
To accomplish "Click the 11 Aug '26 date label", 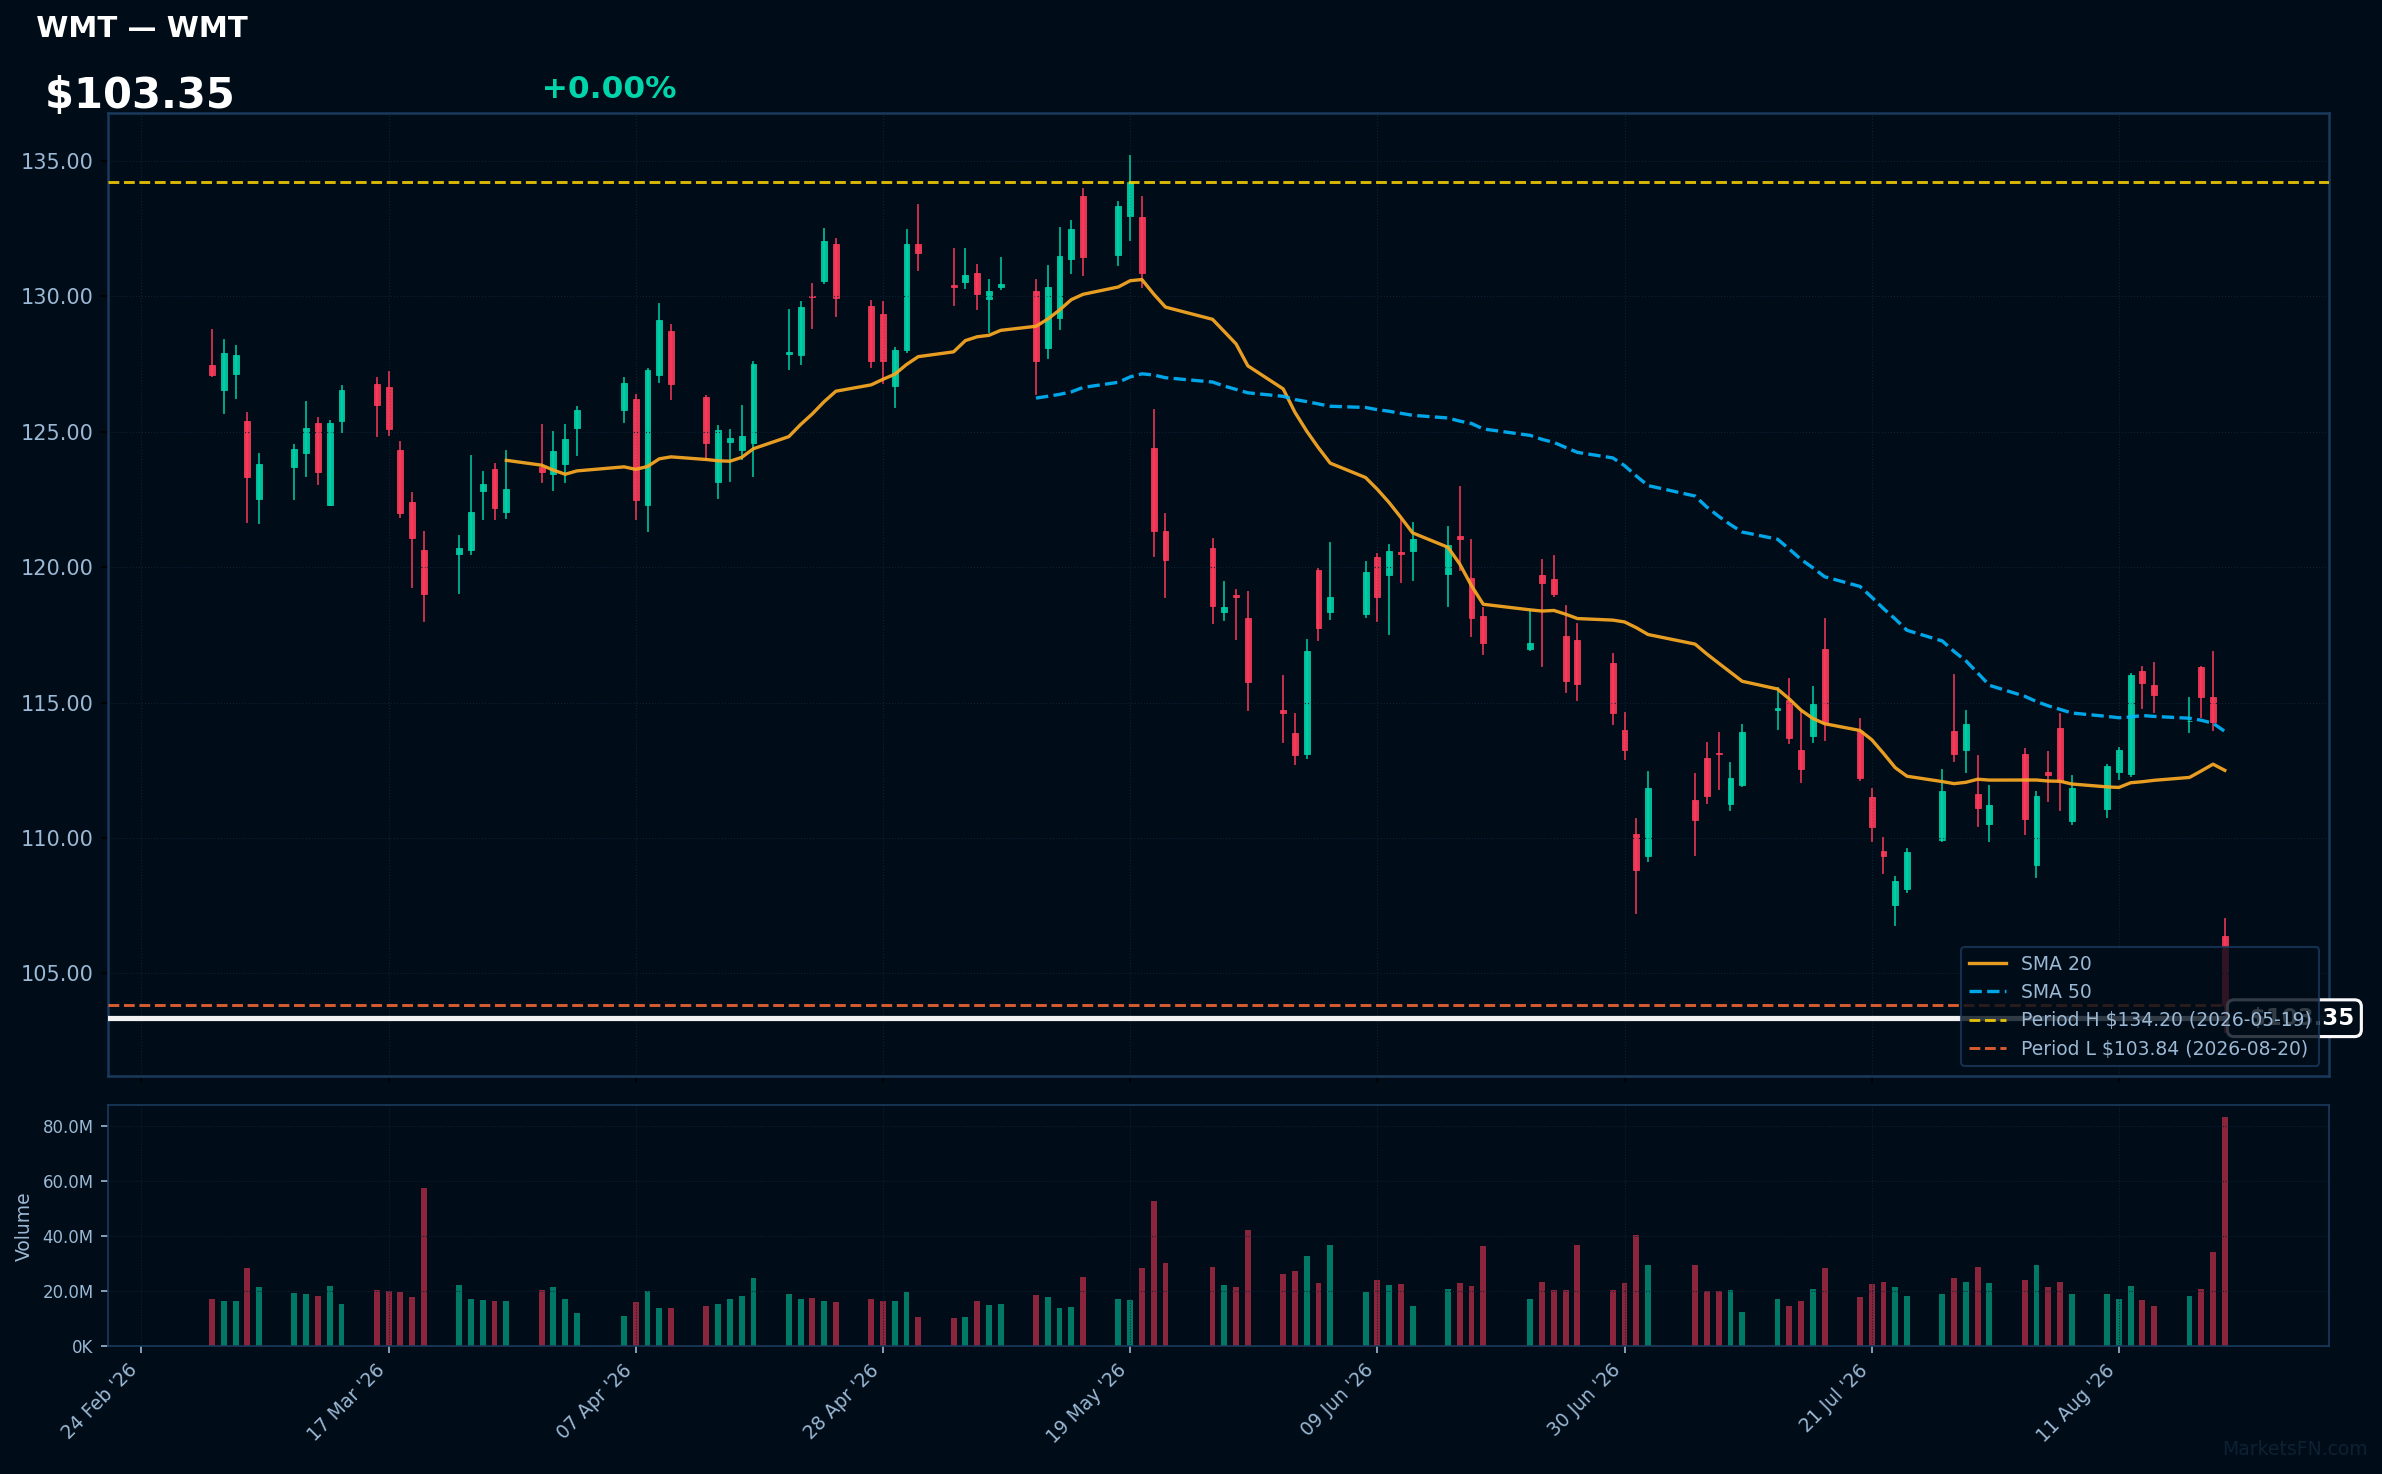I will point(2076,1401).
